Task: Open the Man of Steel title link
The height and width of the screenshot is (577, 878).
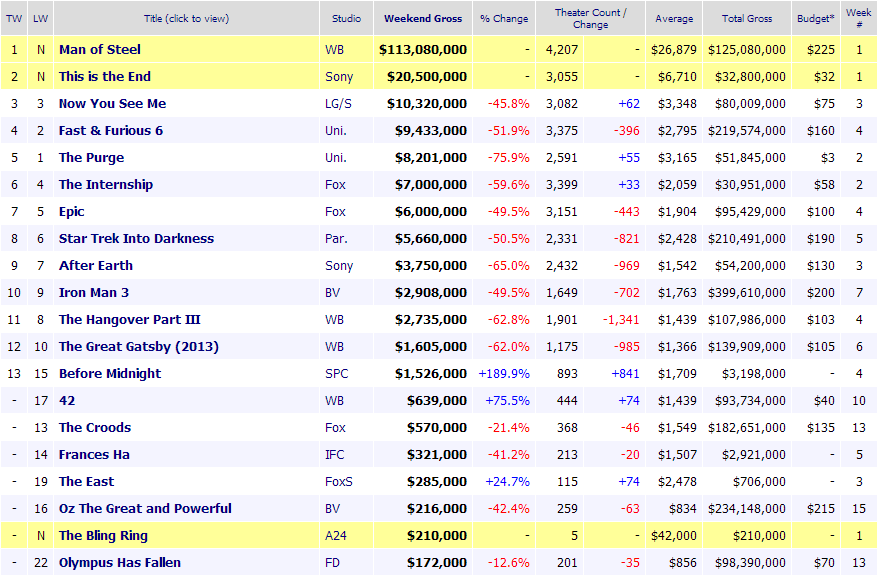Action: [100, 49]
